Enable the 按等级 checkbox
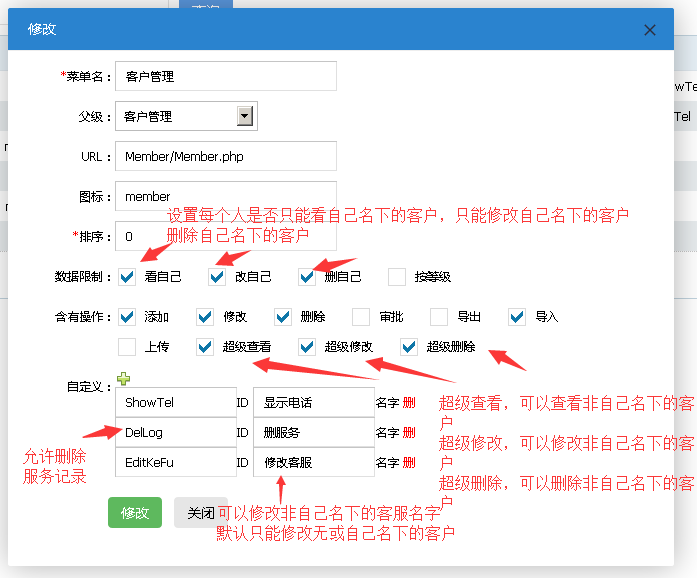The image size is (697, 578). click(x=397, y=277)
